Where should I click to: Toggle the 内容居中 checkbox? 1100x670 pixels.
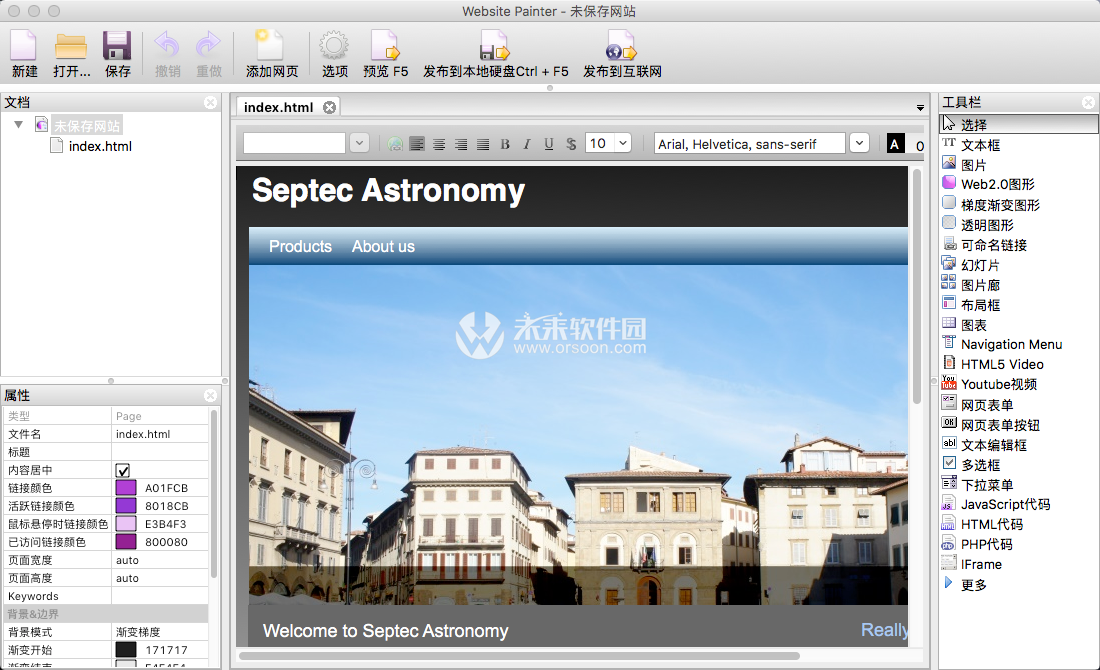[x=123, y=470]
